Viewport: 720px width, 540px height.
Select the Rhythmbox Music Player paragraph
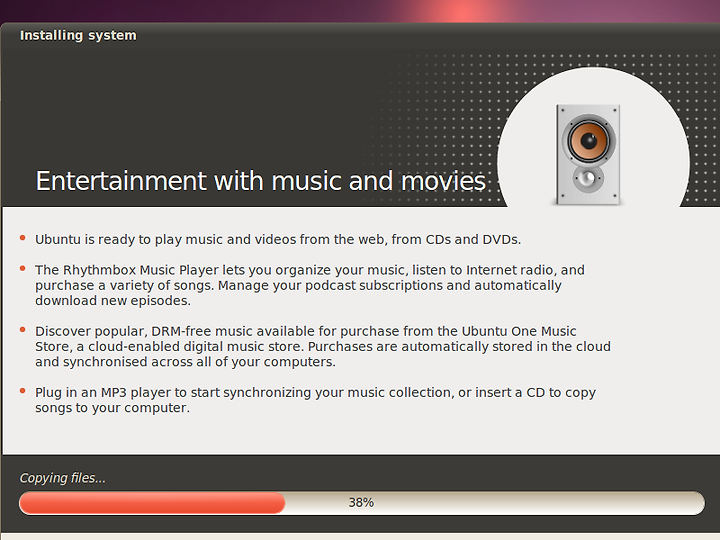tap(310, 285)
